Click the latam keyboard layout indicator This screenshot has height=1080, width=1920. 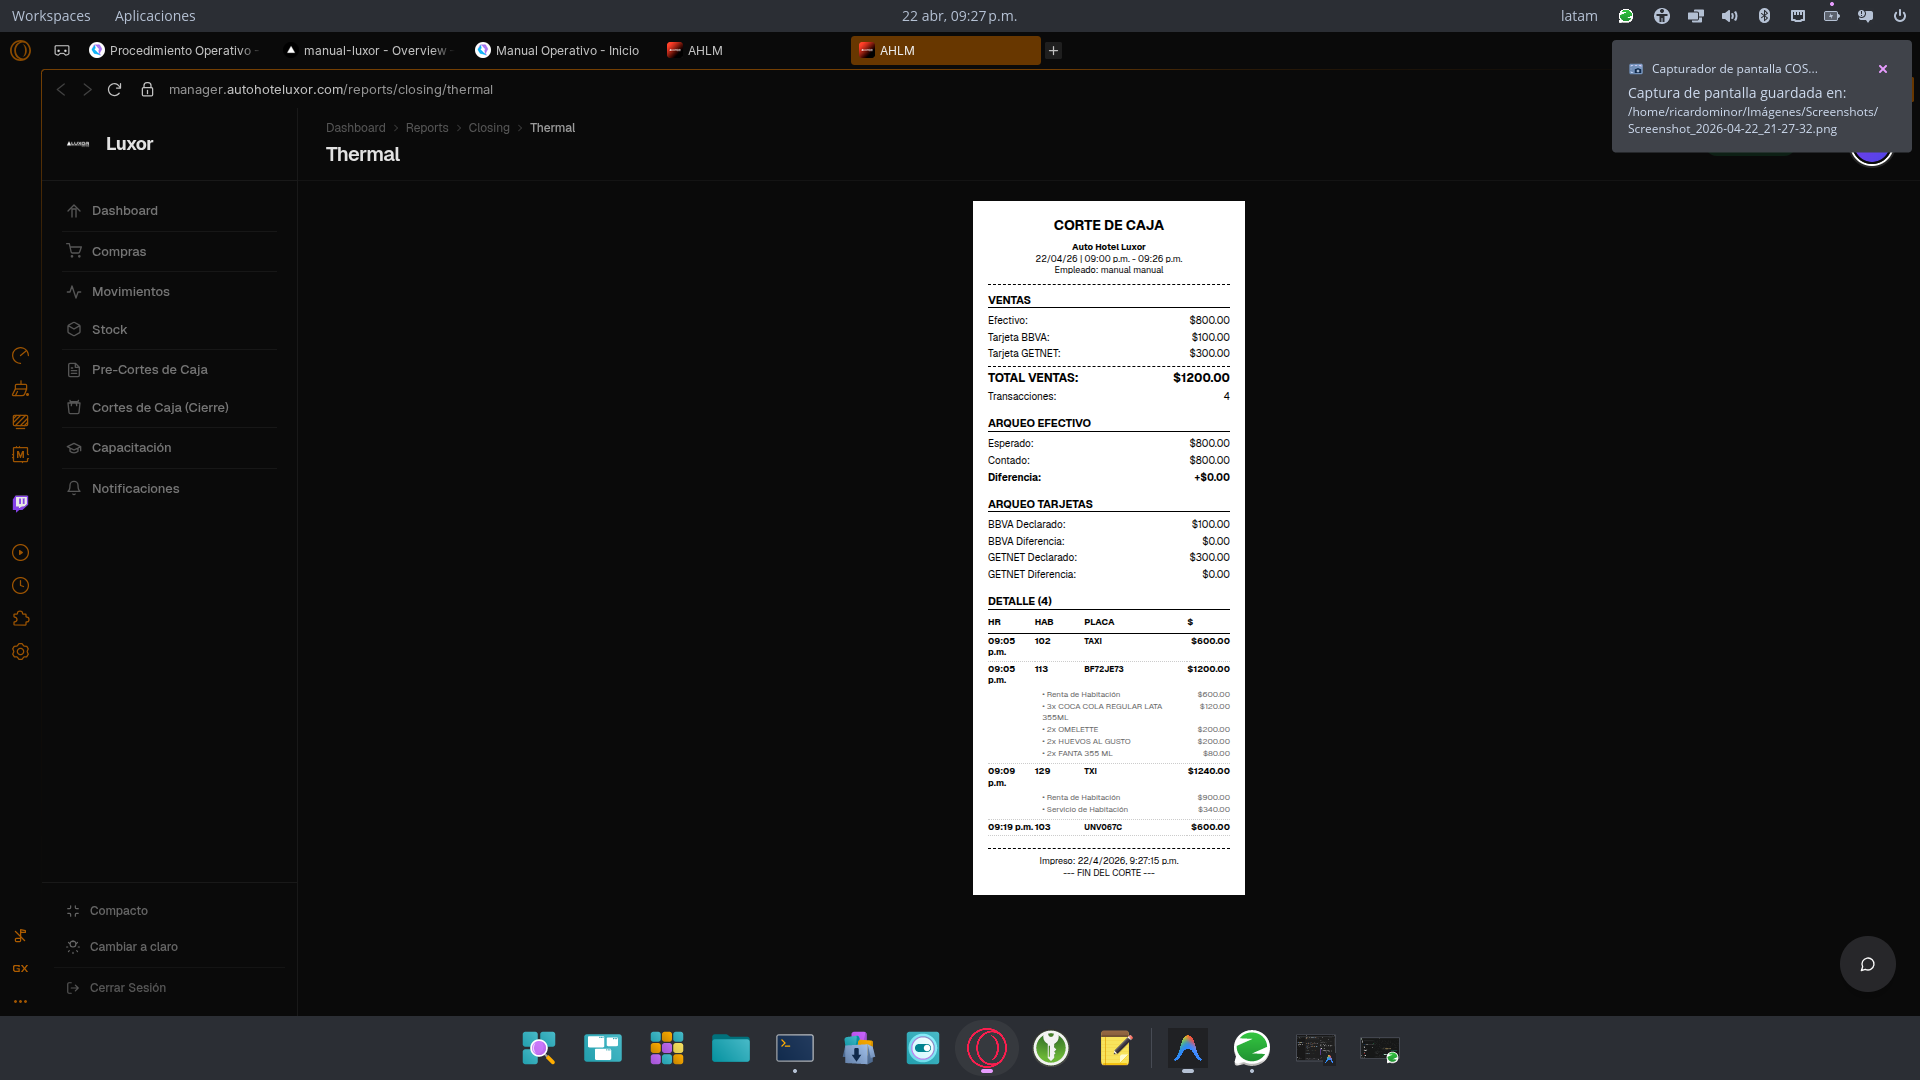1579,16
